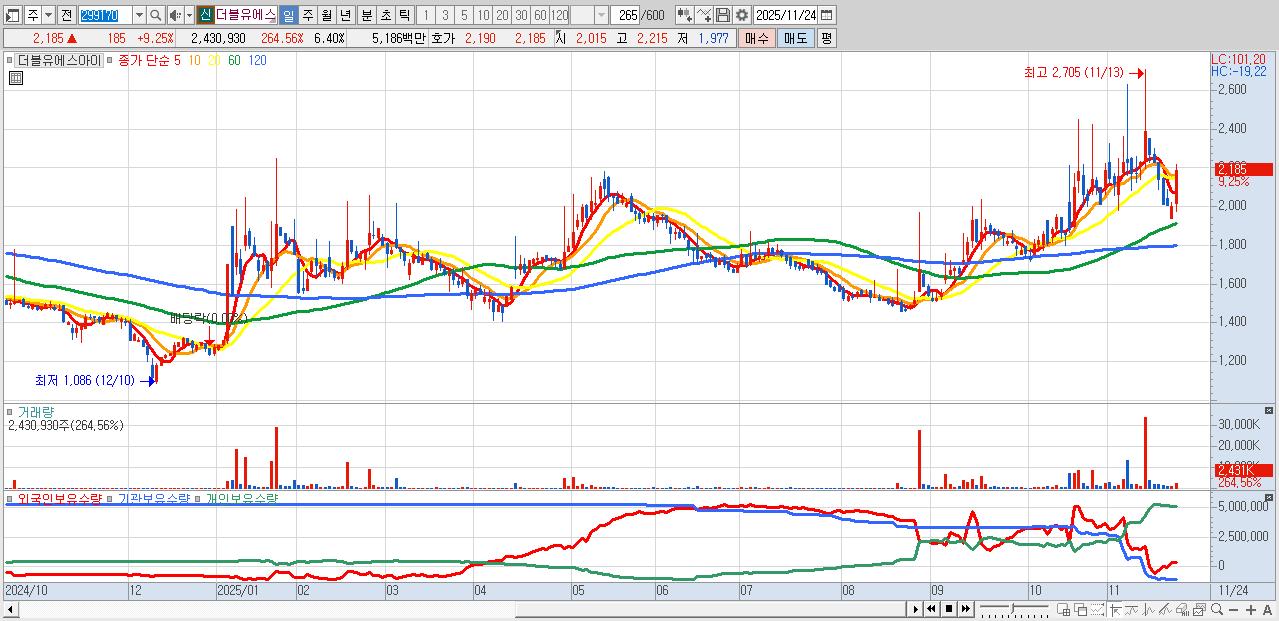Click the diagonal lines drawing tool icon
Viewport: 1279px width, 621px height.
(x=1166, y=610)
